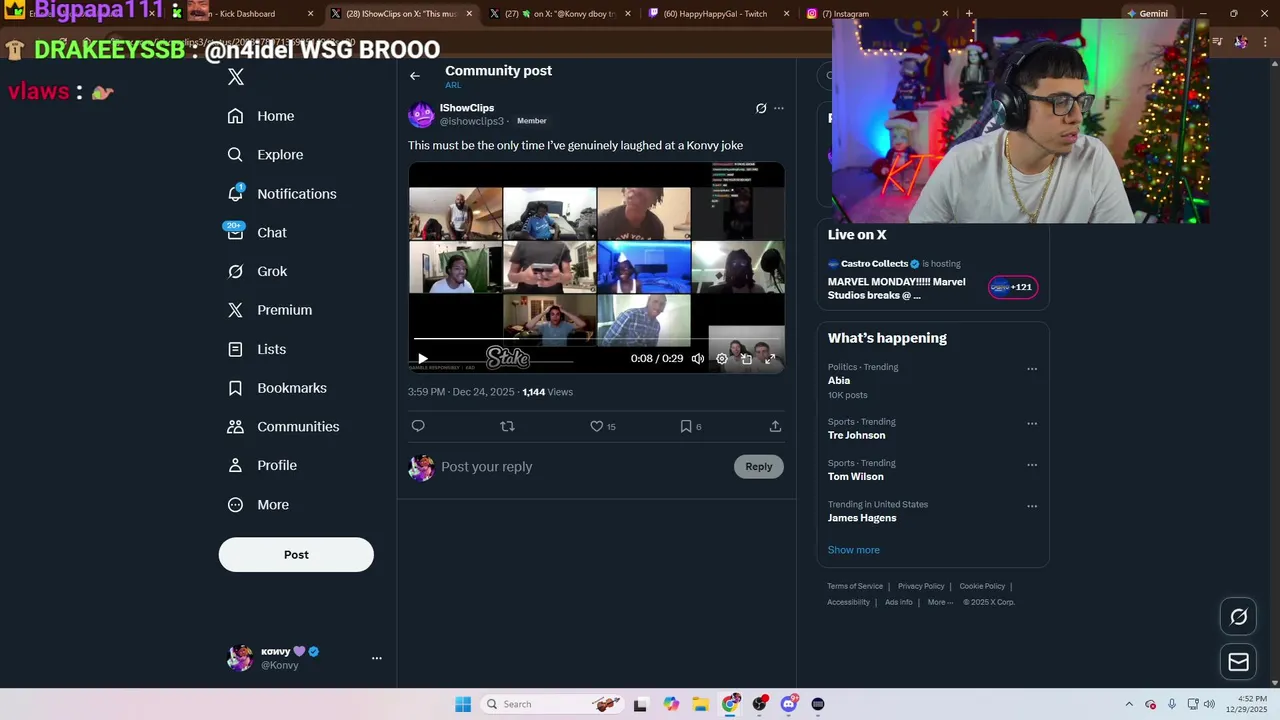The width and height of the screenshot is (1280, 720).
Task: Show hidden system tray icons
Action: 1129,704
